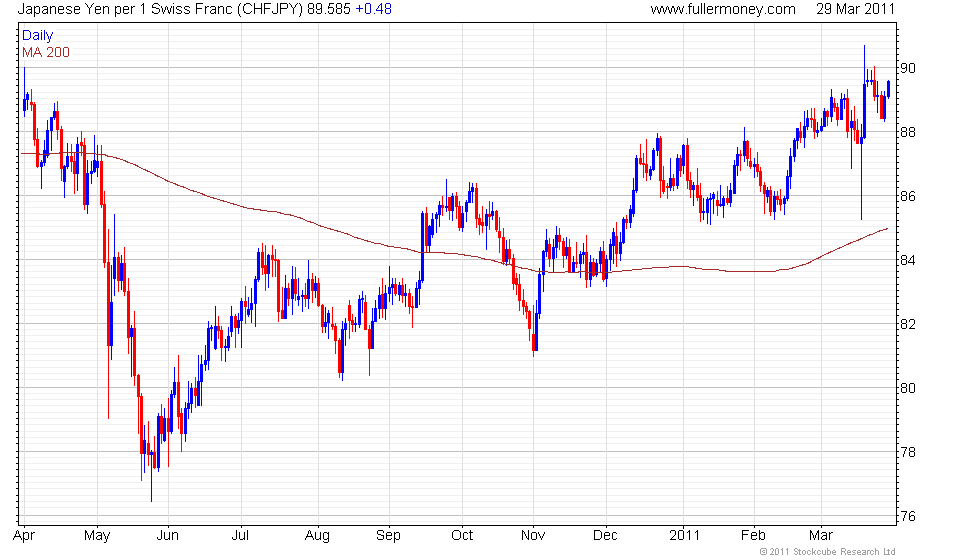Click the Stockcube Research Ltd copyright text
980x560 pixels.
[827, 552]
